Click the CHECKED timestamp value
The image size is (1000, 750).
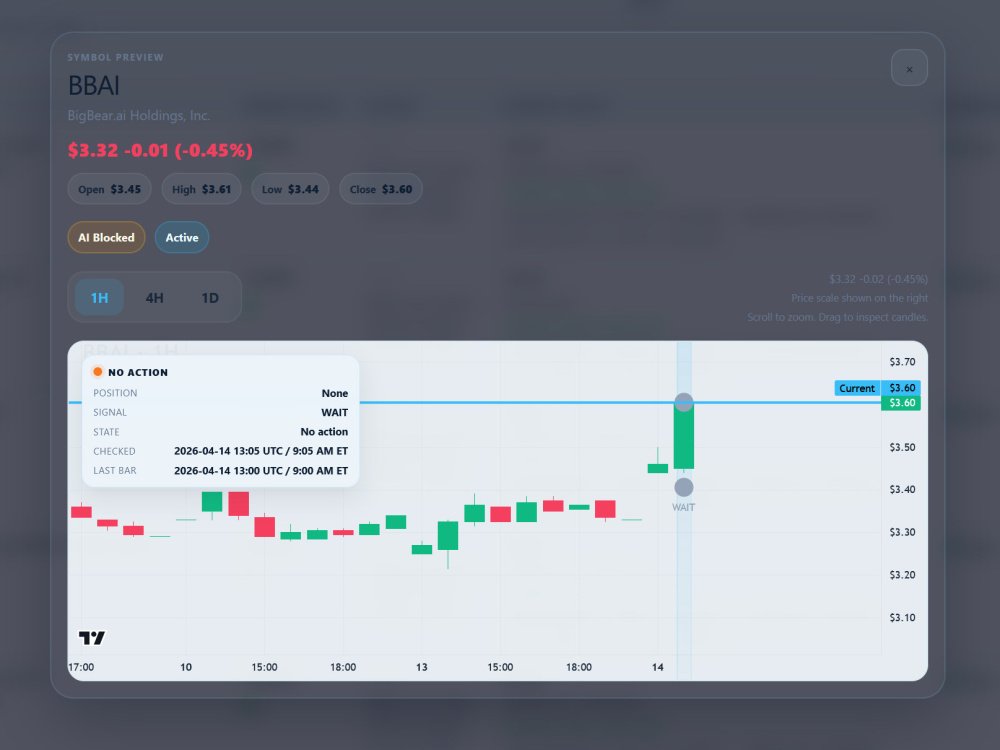(261, 451)
